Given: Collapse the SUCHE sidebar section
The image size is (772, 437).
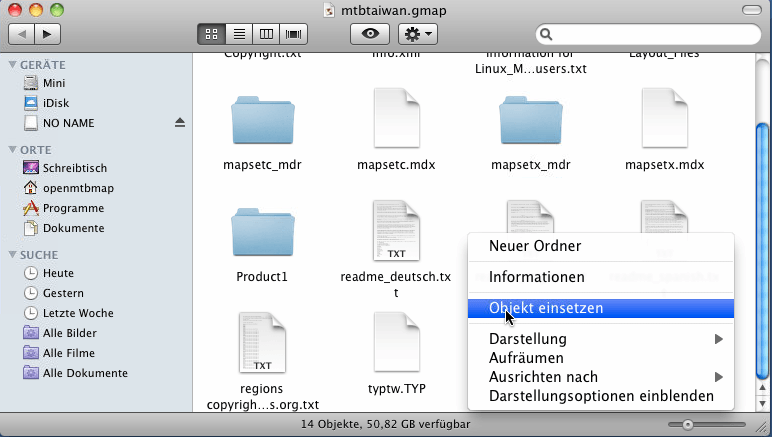Looking at the screenshot, I should [13, 254].
